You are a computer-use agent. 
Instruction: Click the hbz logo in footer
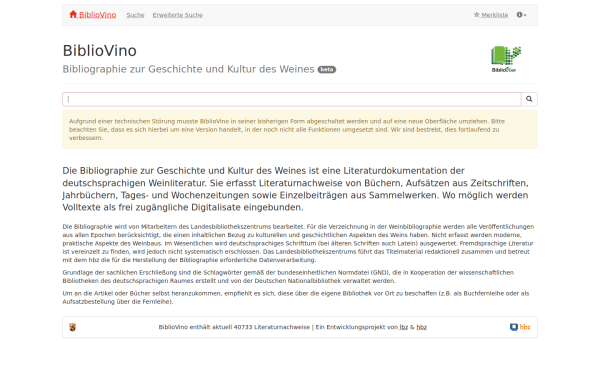520,327
